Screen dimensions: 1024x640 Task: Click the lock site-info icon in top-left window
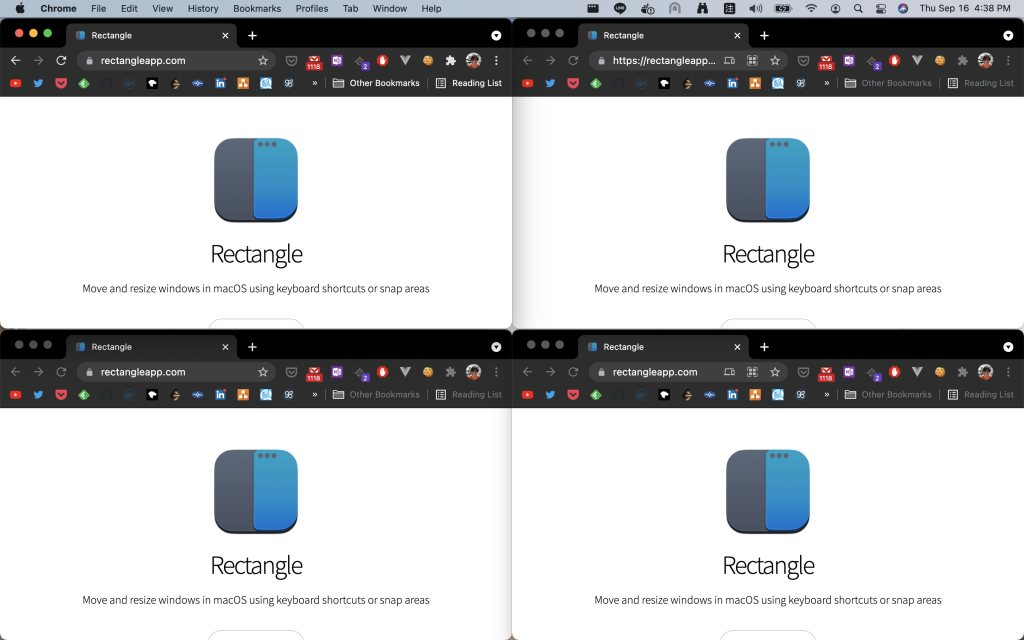[89, 61]
